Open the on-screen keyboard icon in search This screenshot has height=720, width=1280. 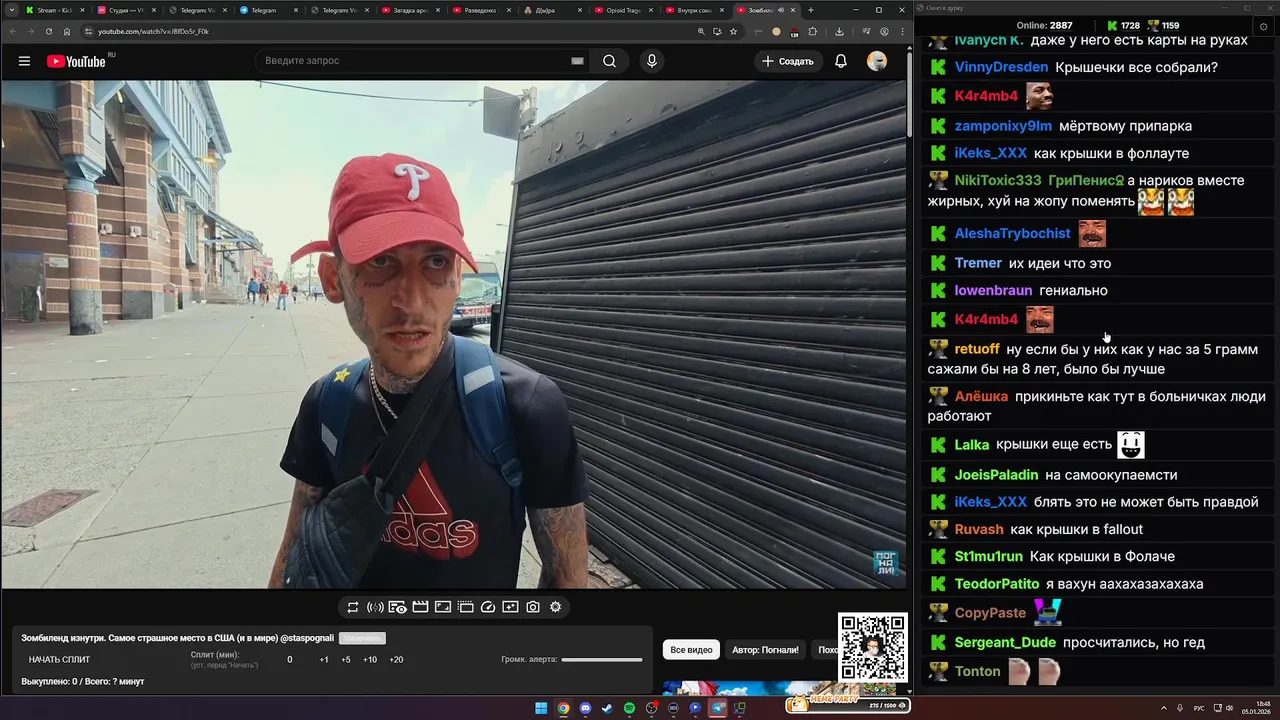pos(577,61)
